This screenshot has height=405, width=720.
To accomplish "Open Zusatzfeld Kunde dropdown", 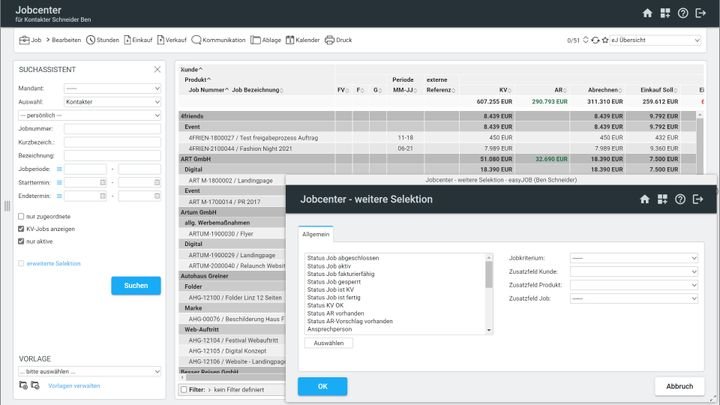I will (634, 271).
